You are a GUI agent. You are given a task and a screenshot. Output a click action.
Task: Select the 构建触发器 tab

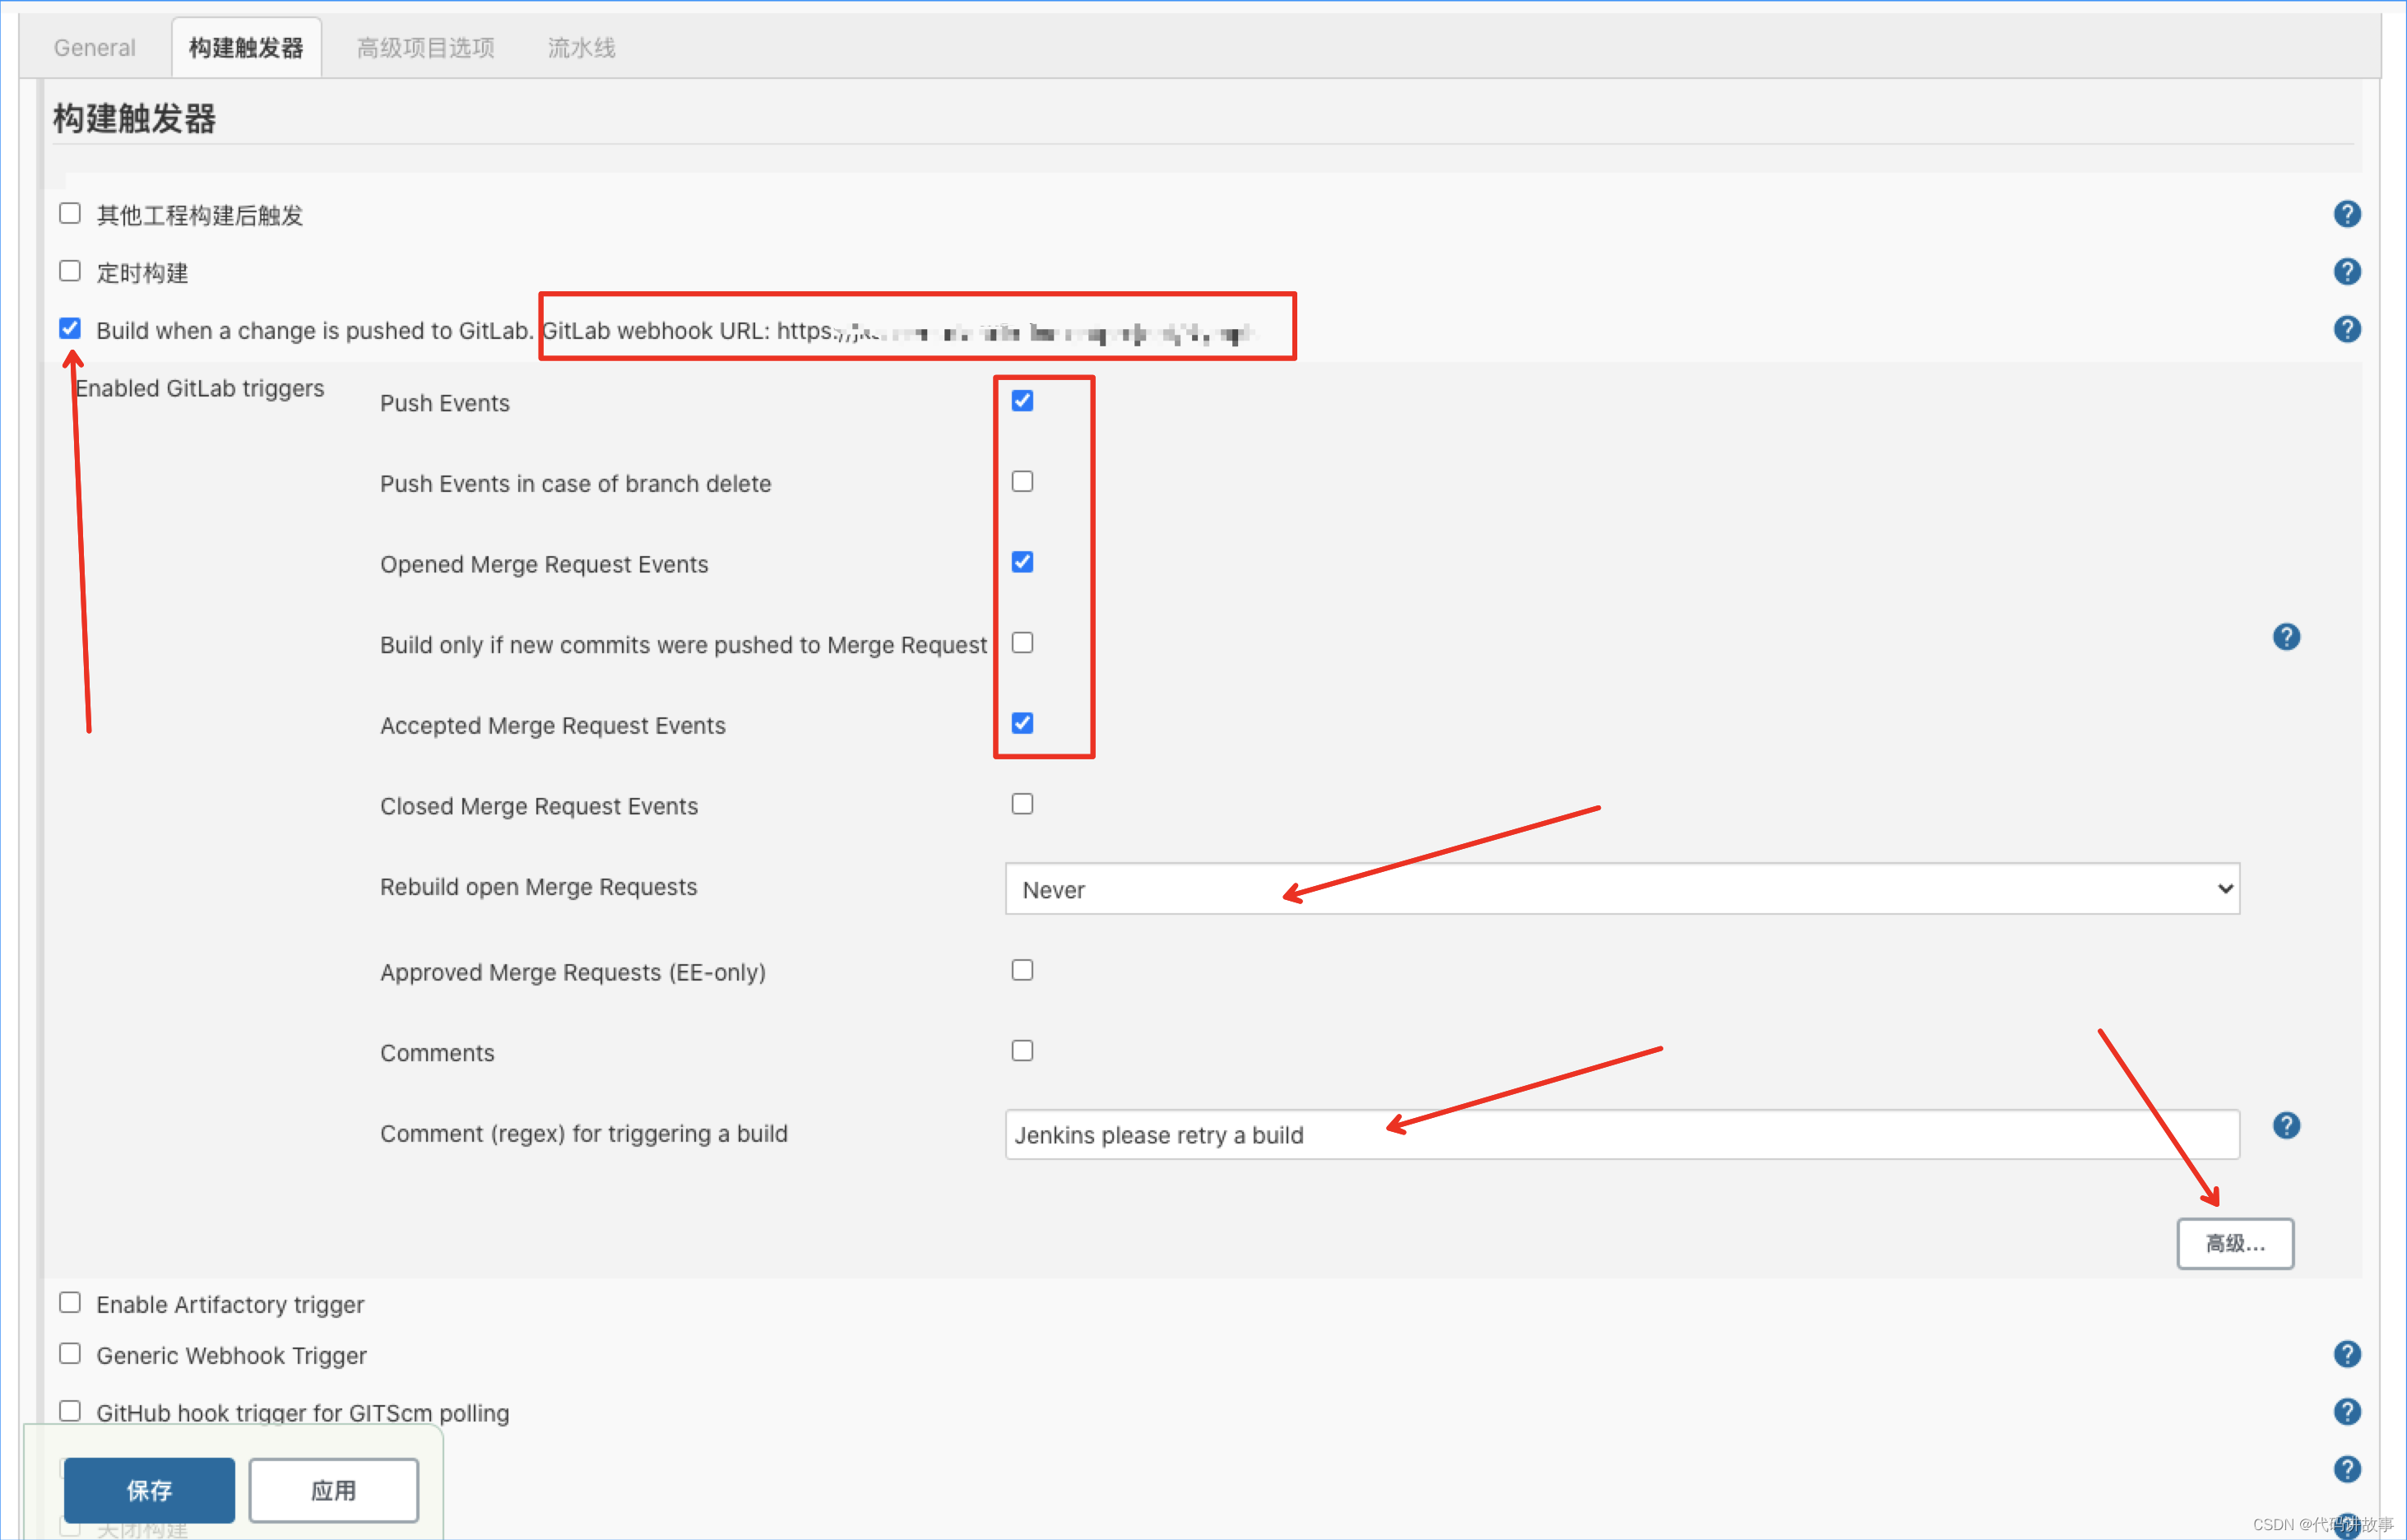[x=246, y=48]
